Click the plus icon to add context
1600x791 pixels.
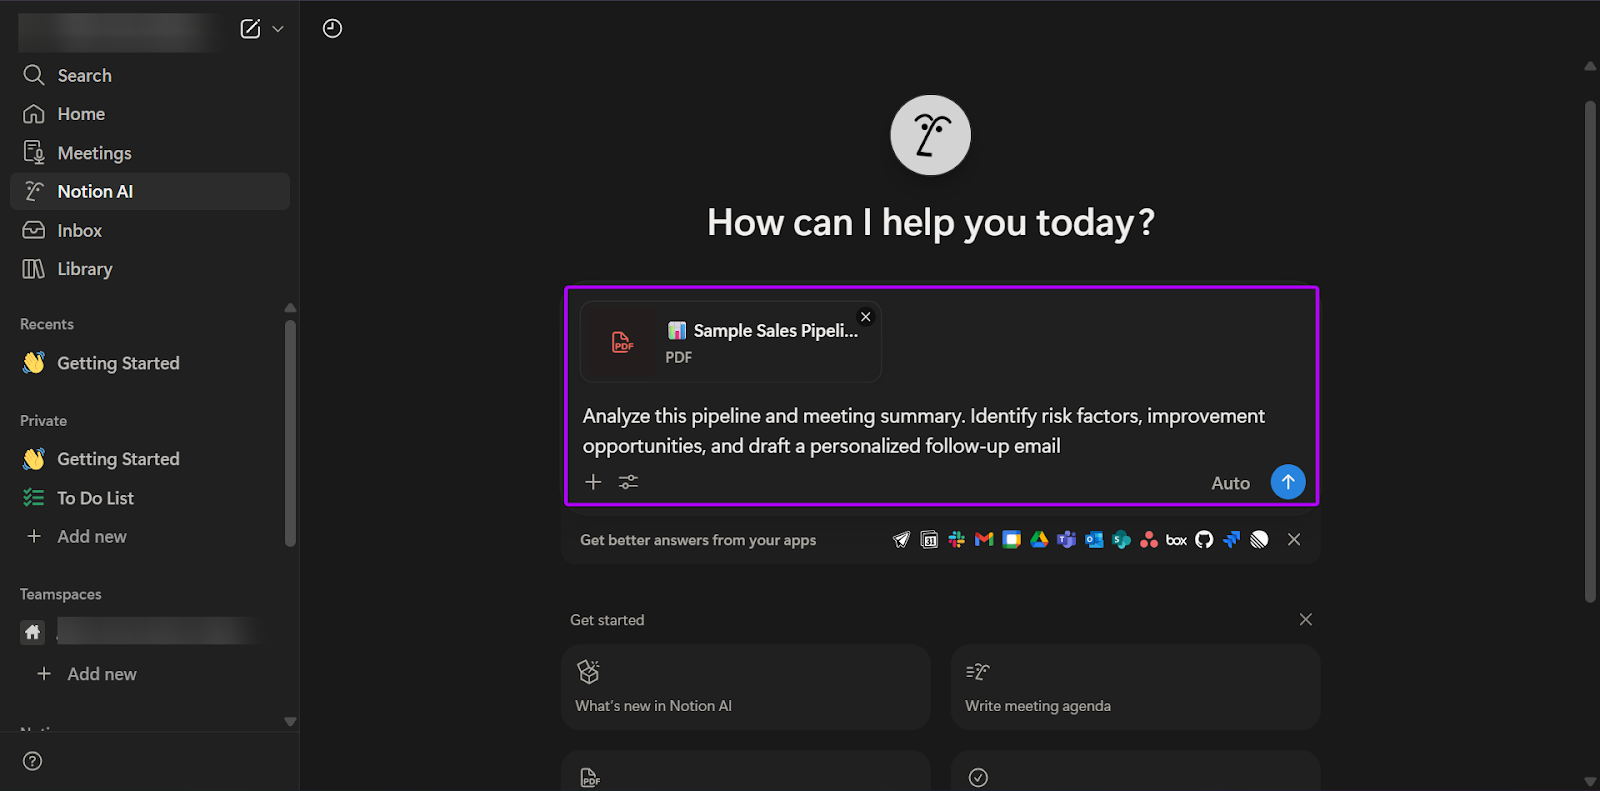click(x=593, y=482)
